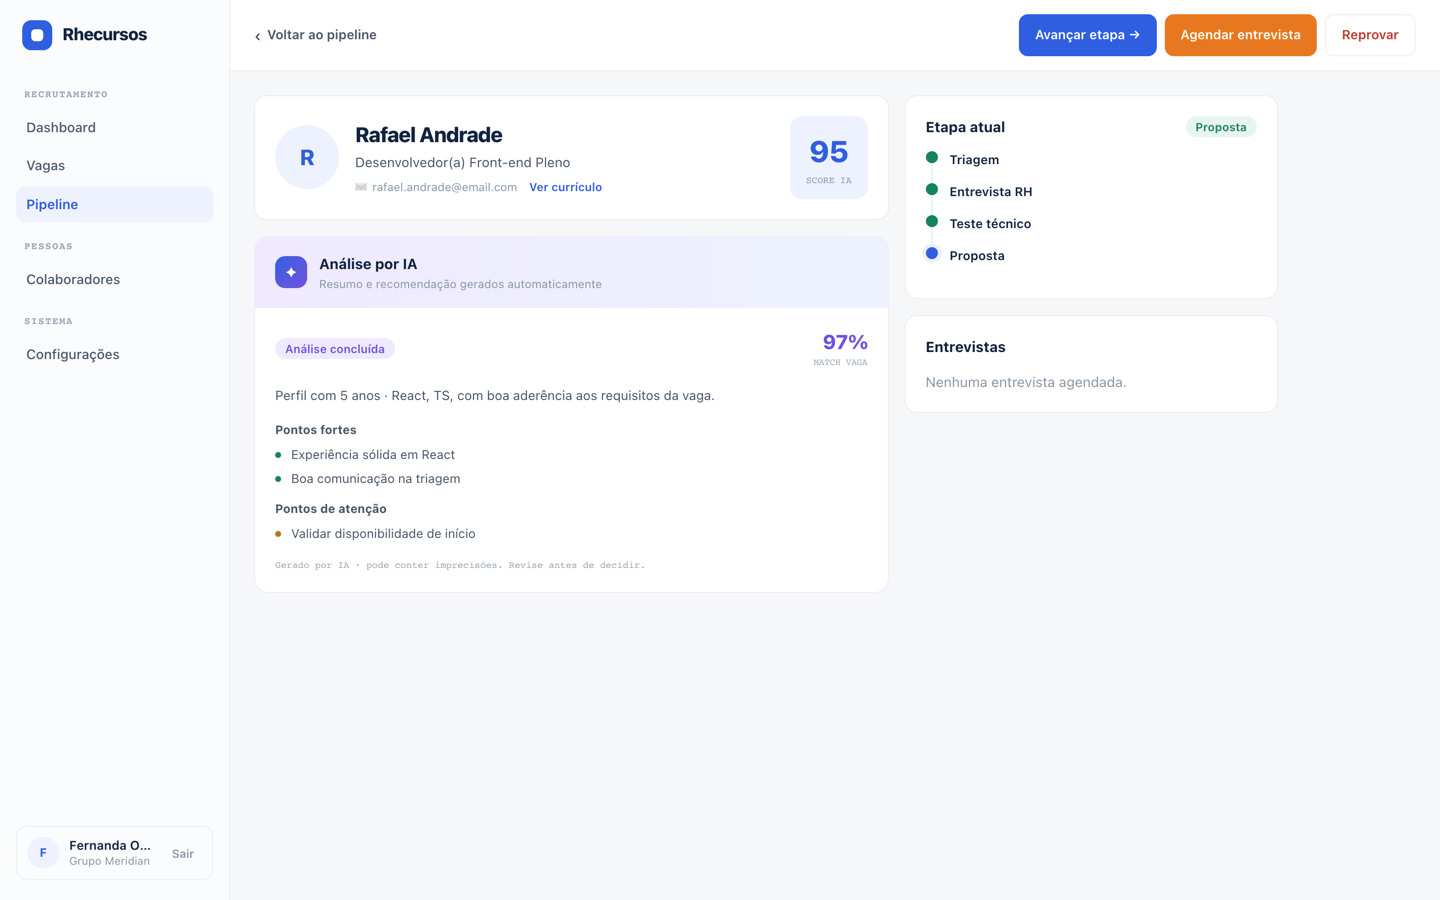1440x900 pixels.
Task: Click Experiência sólida em React item
Action: (373, 455)
